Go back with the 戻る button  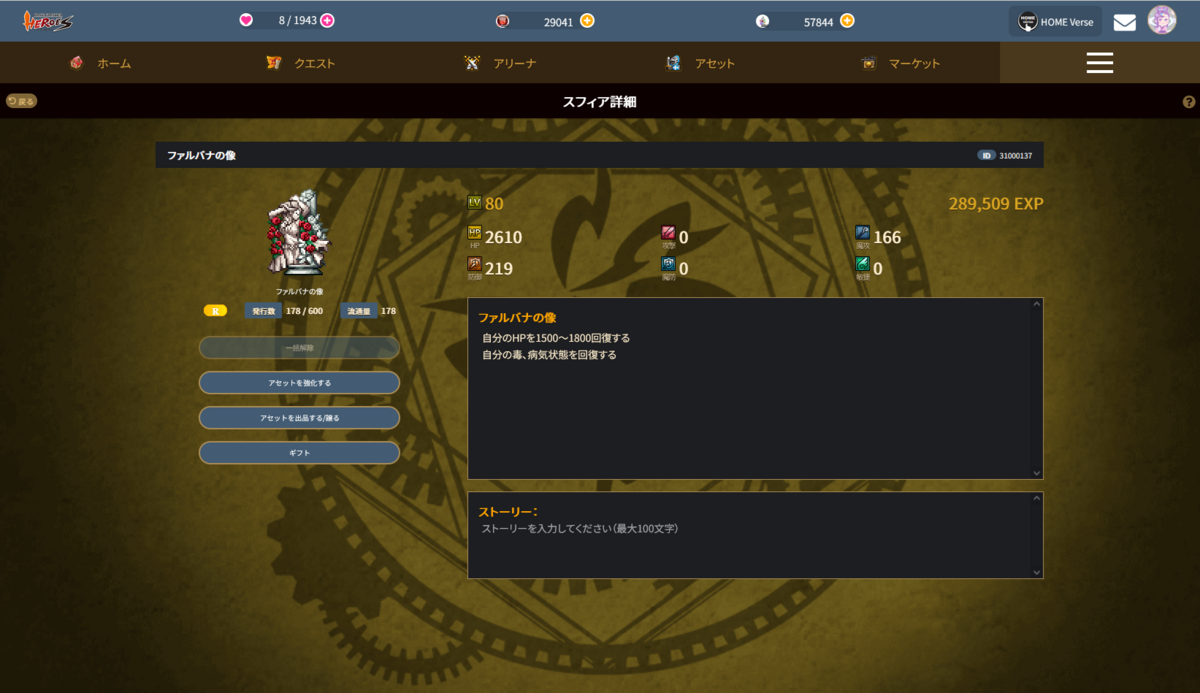pos(21,101)
